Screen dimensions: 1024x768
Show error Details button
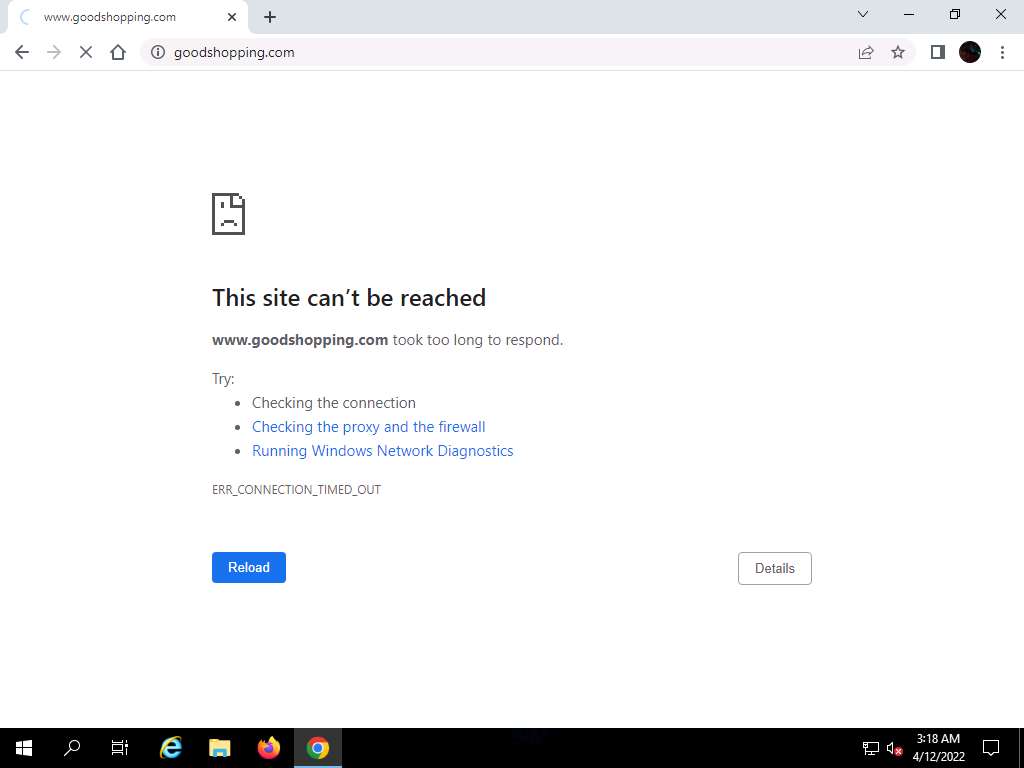[x=775, y=568]
